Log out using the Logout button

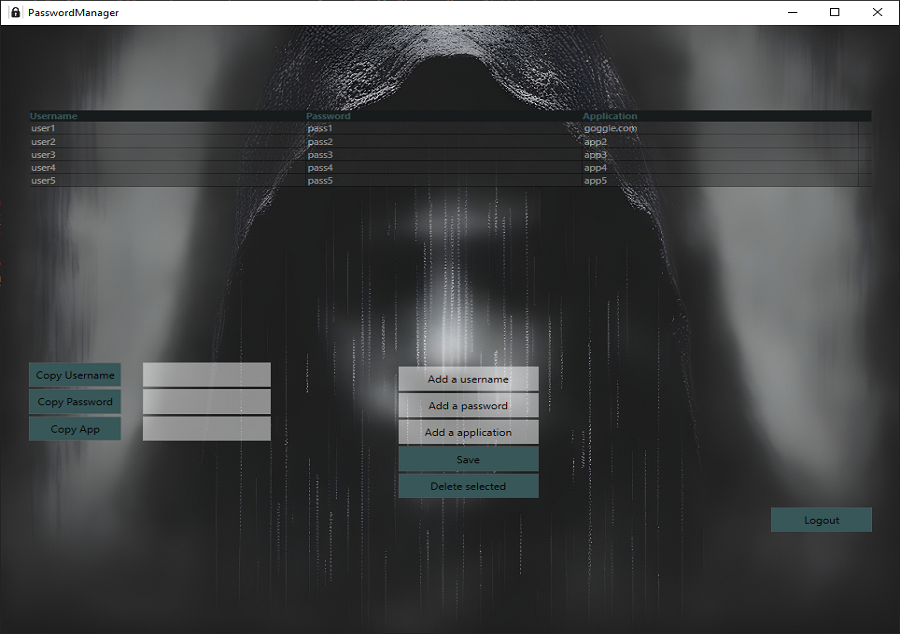click(821, 520)
